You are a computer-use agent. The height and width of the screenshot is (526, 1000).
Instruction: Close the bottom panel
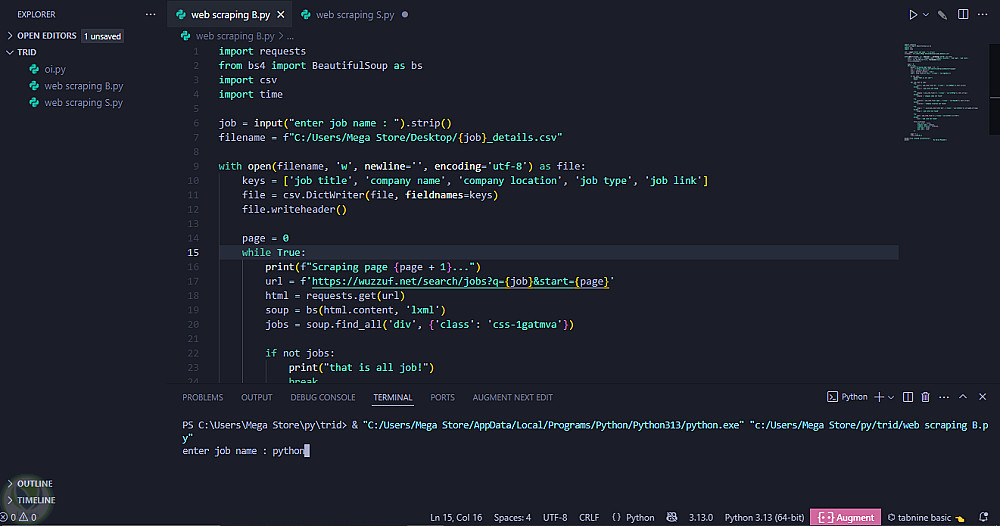click(983, 397)
